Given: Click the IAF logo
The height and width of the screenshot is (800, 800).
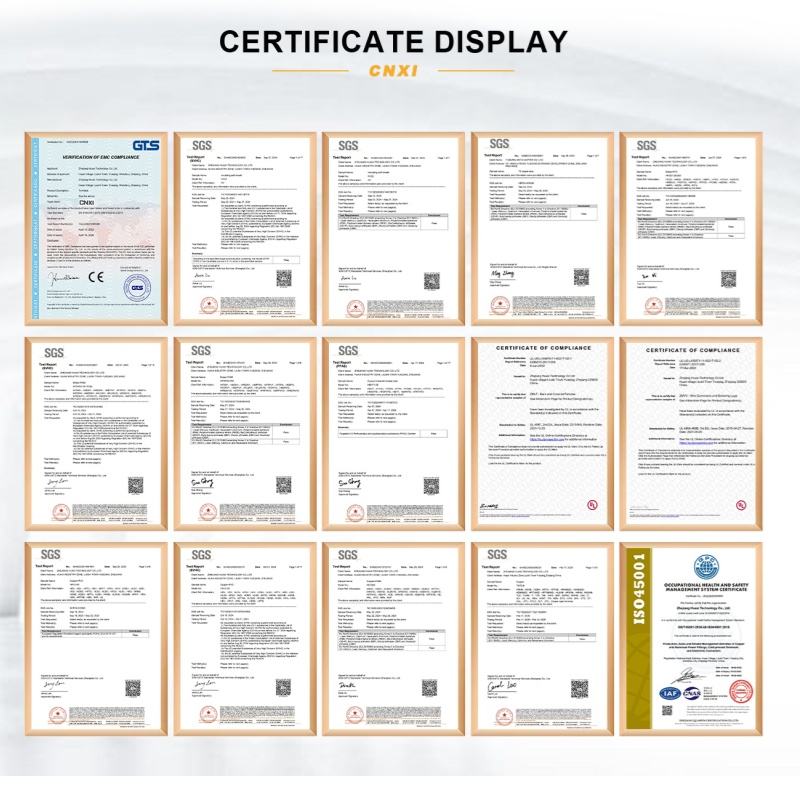Looking at the screenshot, I should (669, 693).
